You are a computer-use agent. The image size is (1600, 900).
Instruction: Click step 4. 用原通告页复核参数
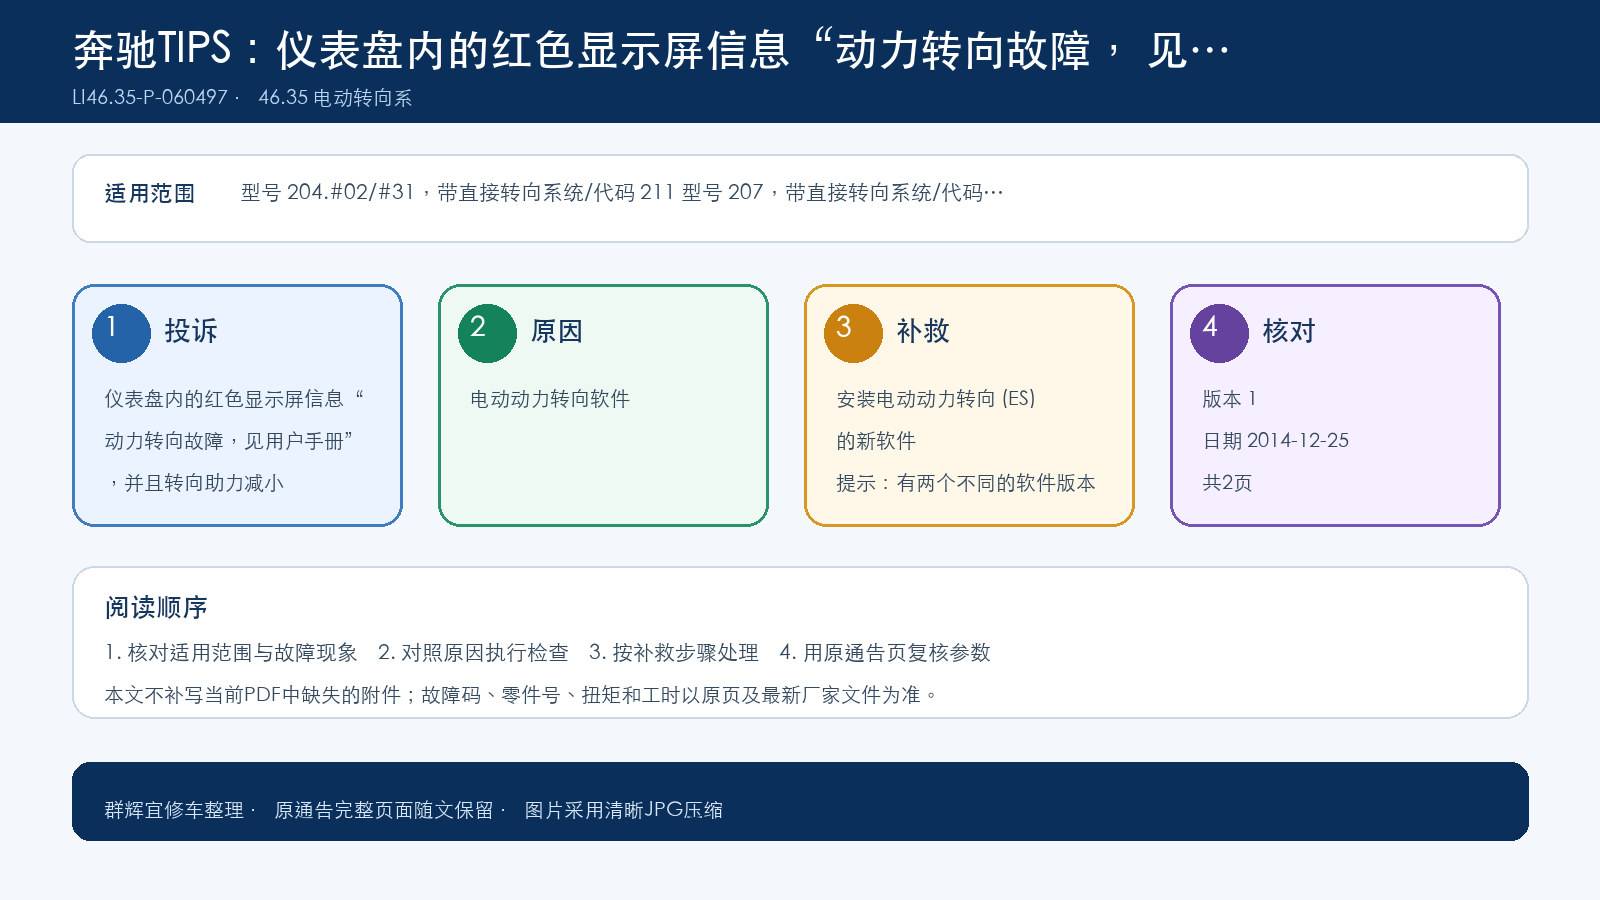tap(885, 653)
